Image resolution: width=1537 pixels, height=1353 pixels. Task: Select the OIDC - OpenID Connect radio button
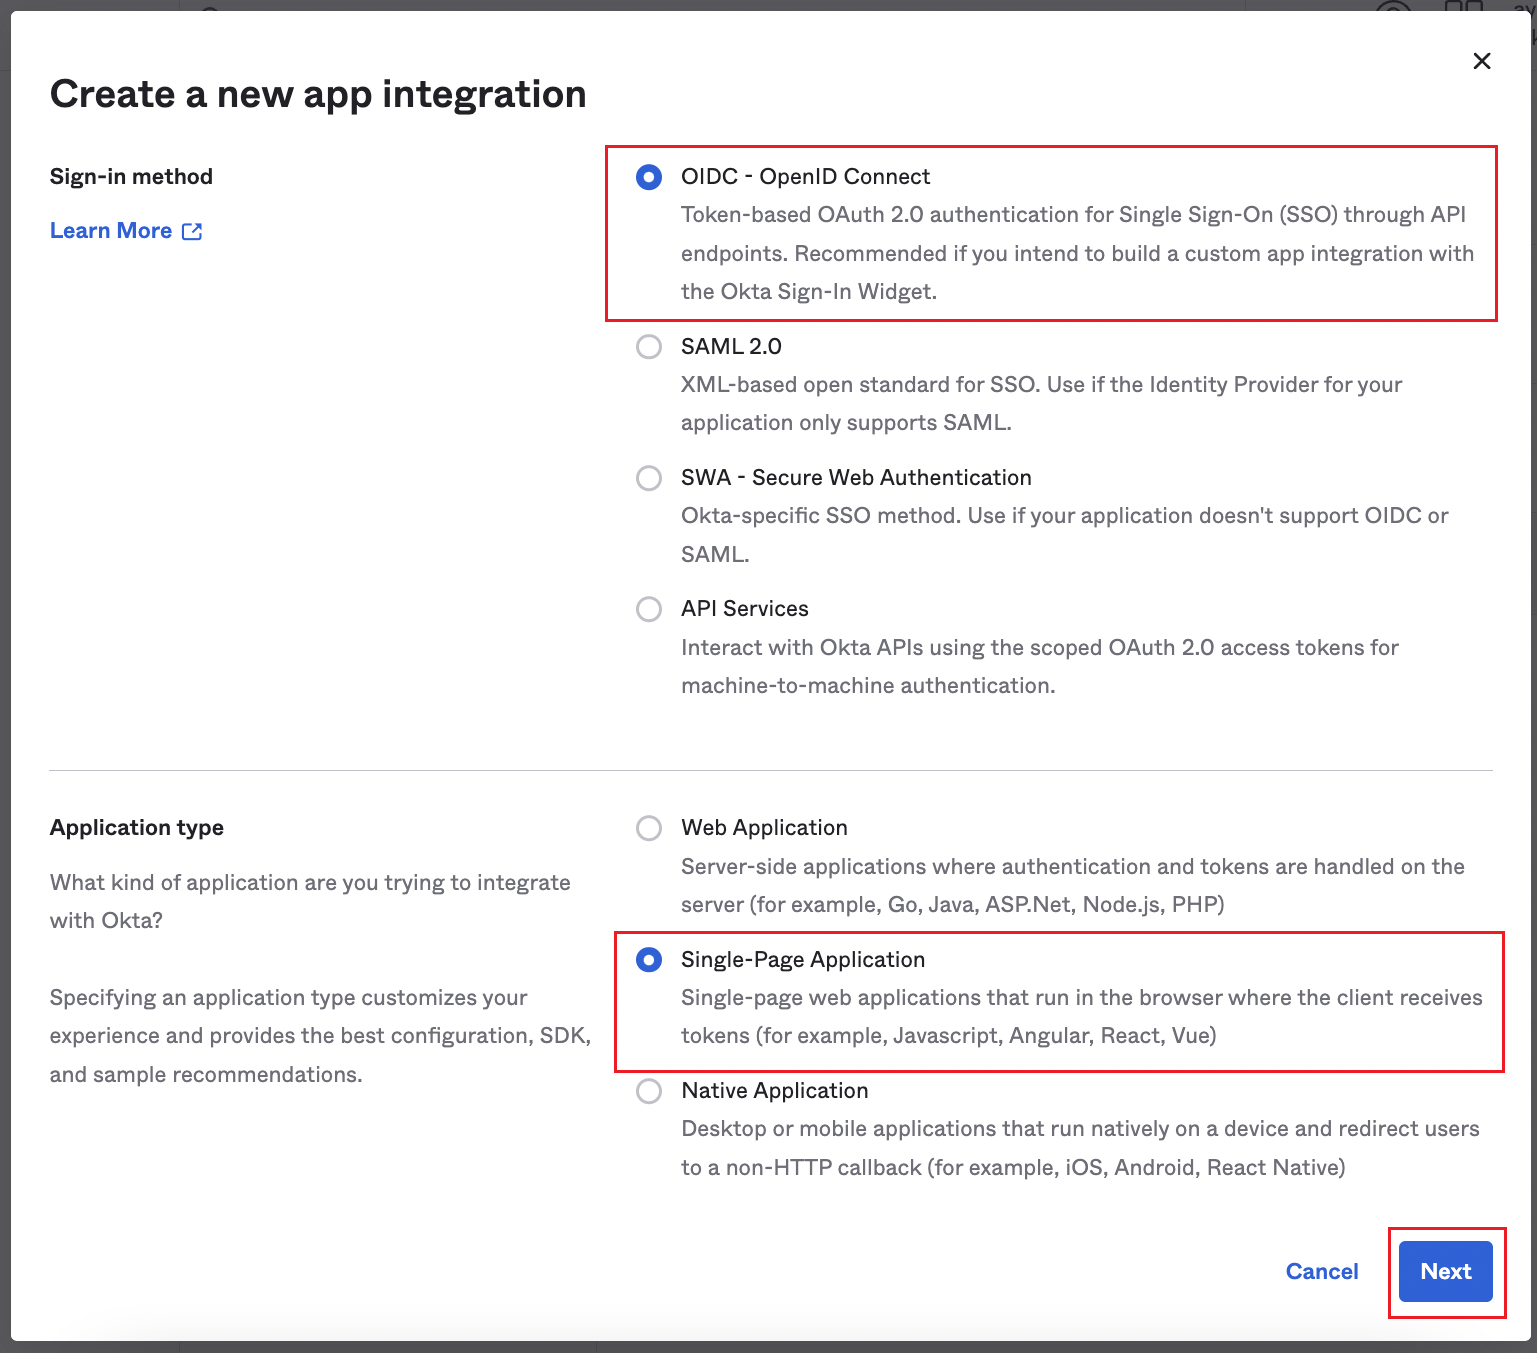pyautogui.click(x=649, y=177)
